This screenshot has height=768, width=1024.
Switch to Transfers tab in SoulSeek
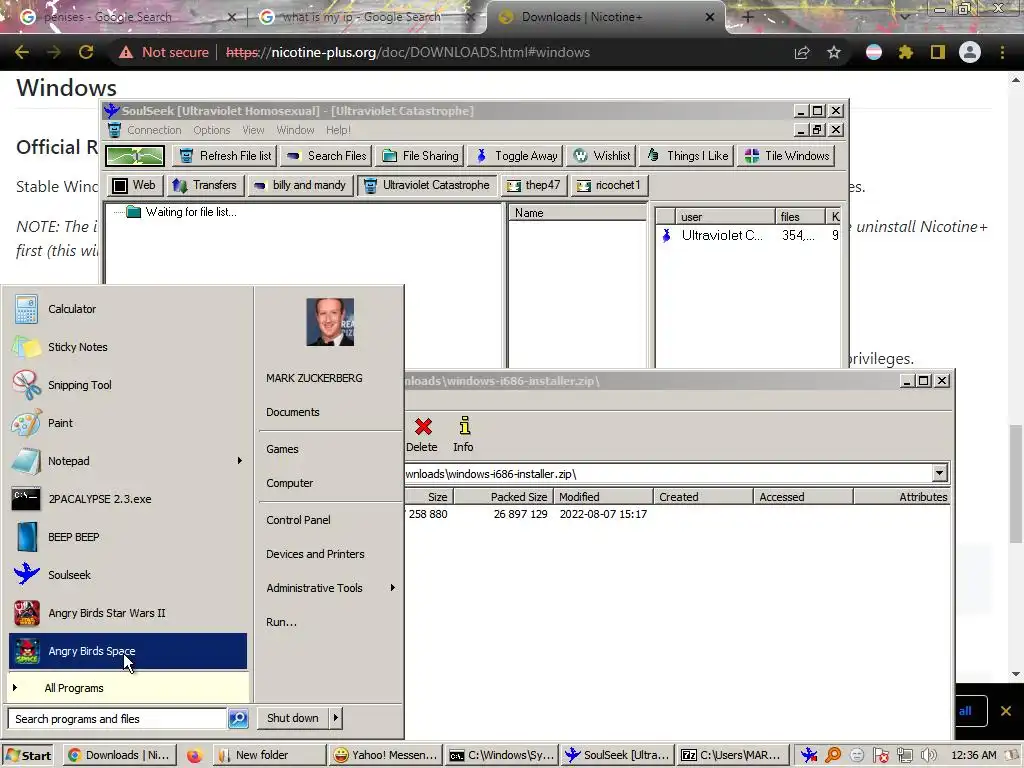[x=205, y=185]
